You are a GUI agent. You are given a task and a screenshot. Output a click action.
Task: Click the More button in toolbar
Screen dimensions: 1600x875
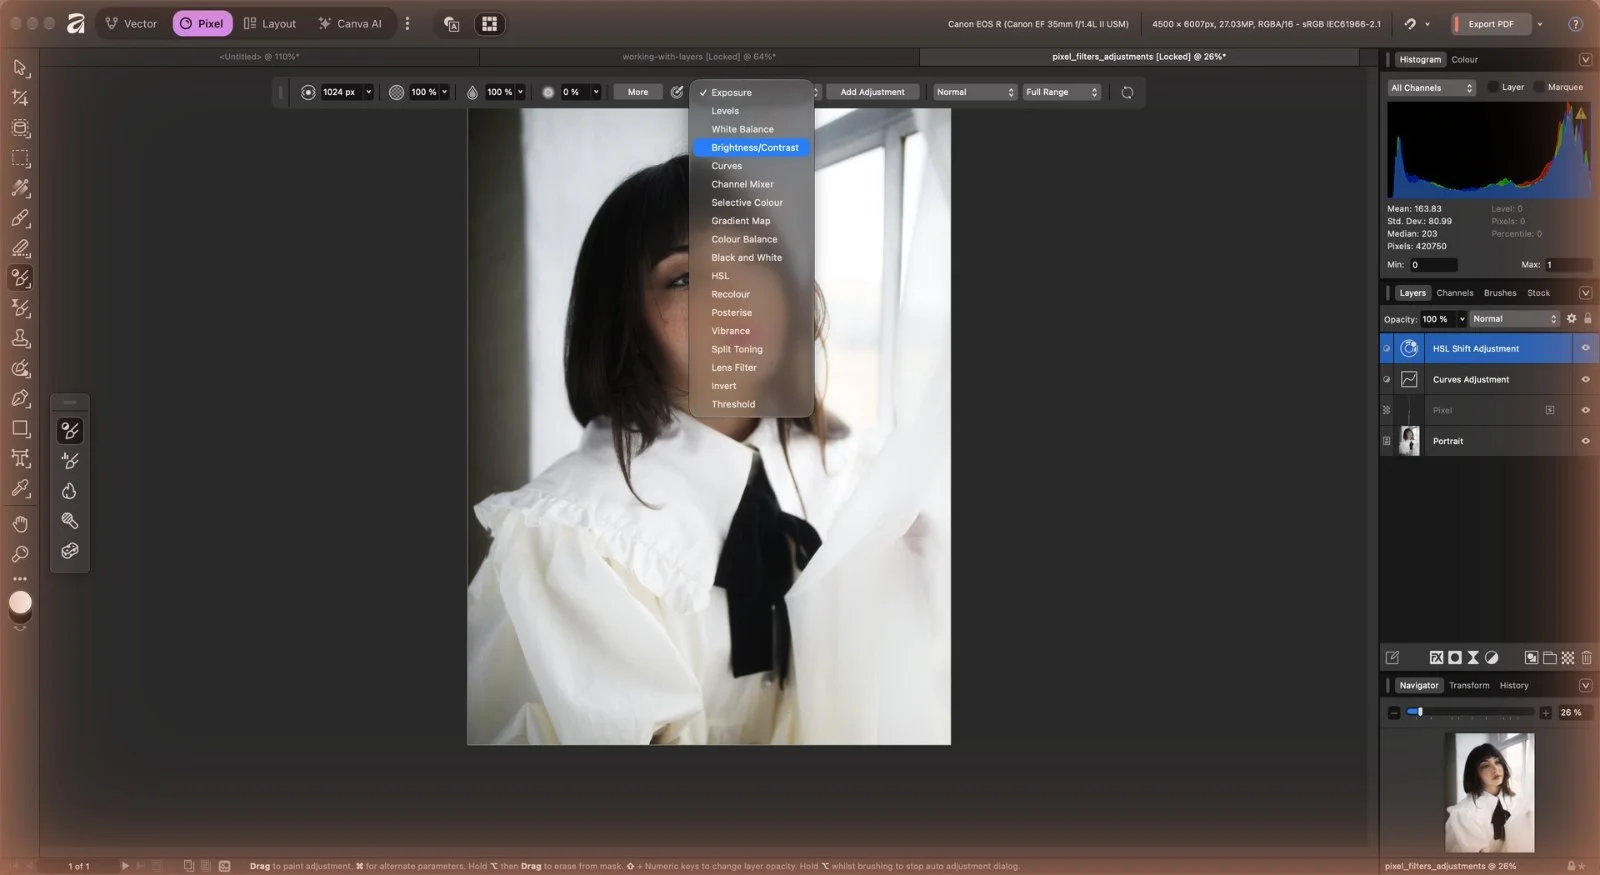637,92
